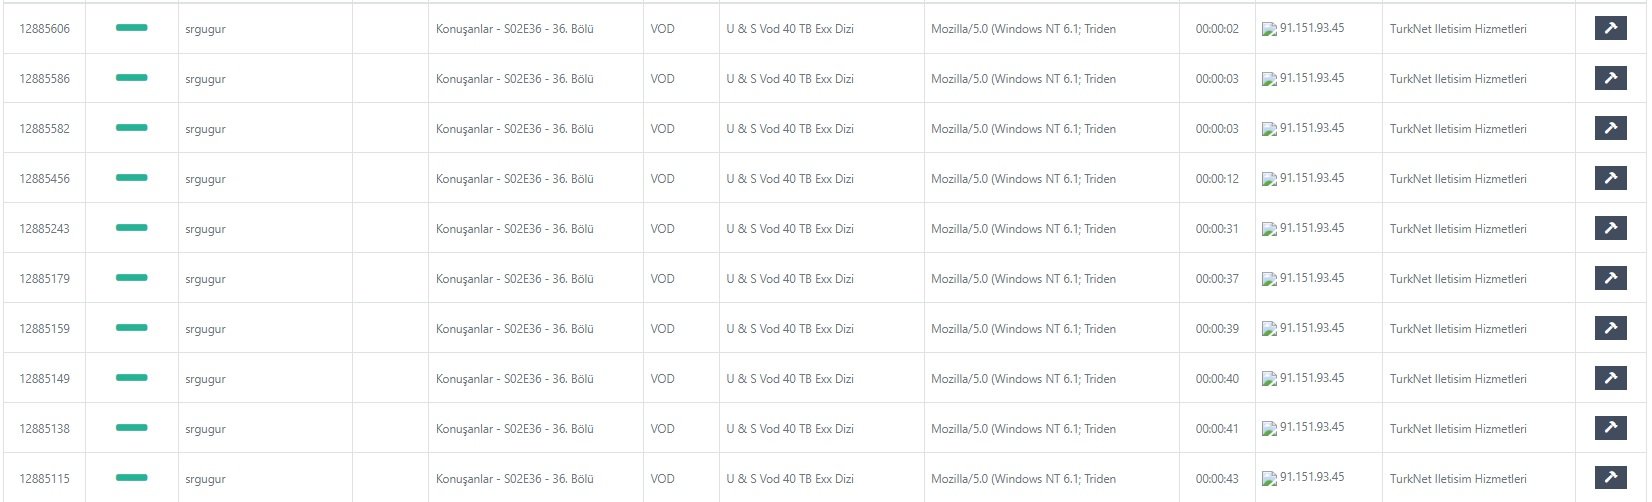This screenshot has height=502, width=1652.
Task: Open wrench action for activity 12885159
Action: coord(1610,328)
